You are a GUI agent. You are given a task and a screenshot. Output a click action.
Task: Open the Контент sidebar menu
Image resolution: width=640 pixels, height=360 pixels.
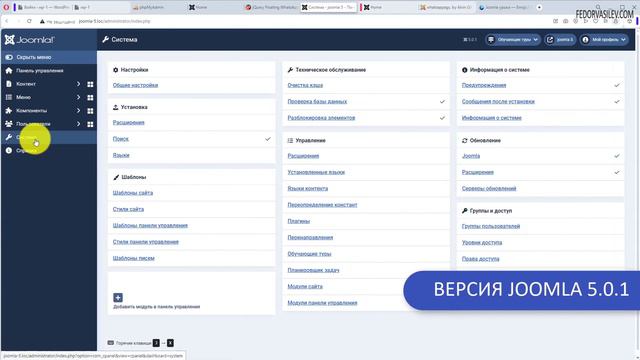coord(26,84)
